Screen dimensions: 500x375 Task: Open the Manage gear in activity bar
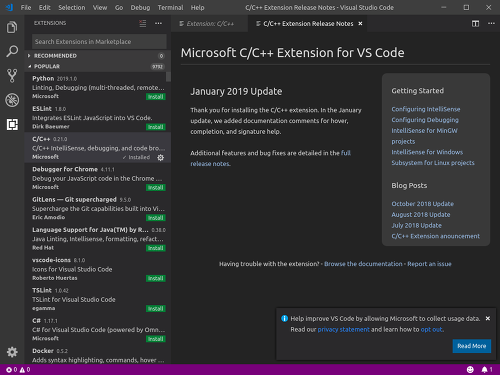pos(12,352)
